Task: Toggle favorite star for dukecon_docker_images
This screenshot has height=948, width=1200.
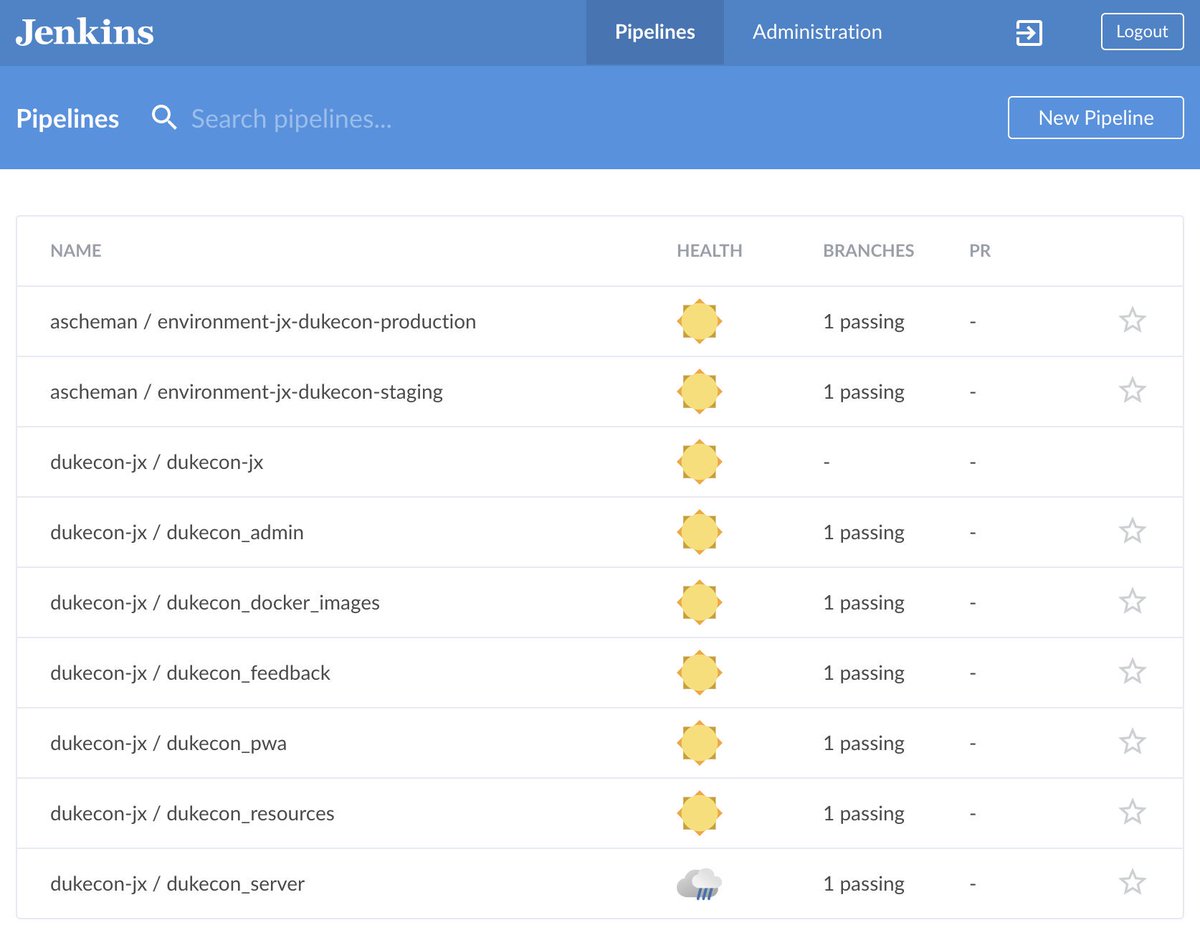Action: pos(1132,601)
